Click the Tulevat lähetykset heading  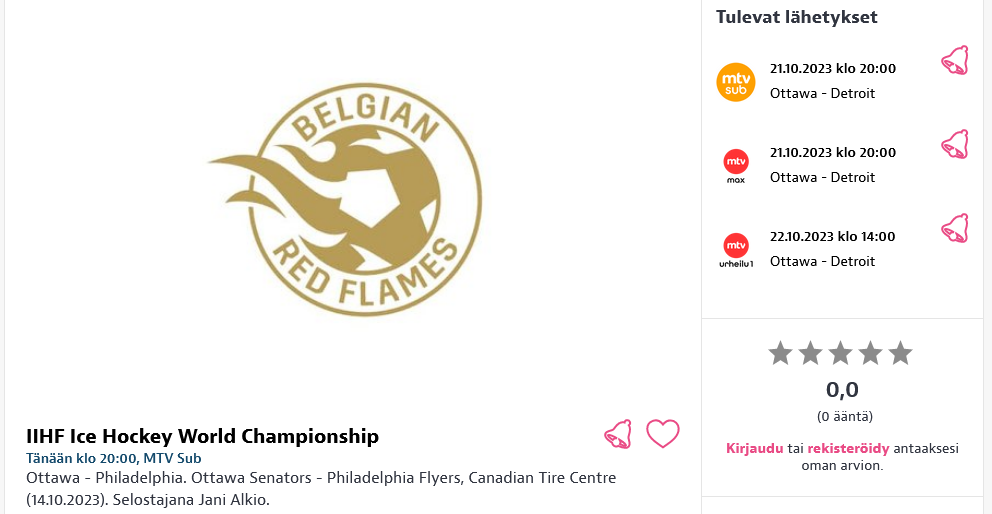pyautogui.click(x=797, y=17)
